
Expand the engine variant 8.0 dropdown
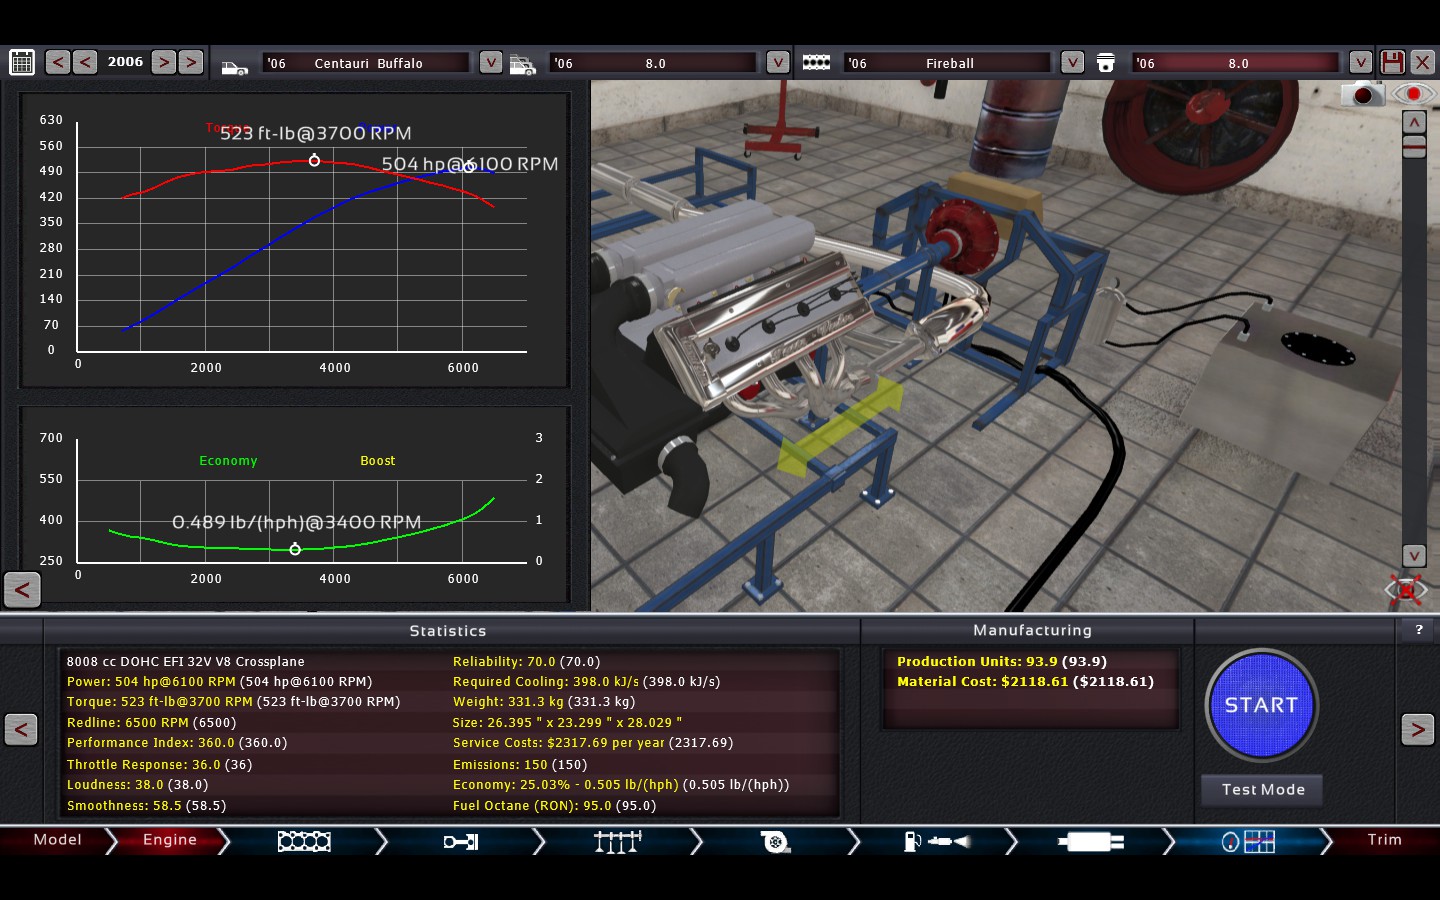click(x=1360, y=62)
